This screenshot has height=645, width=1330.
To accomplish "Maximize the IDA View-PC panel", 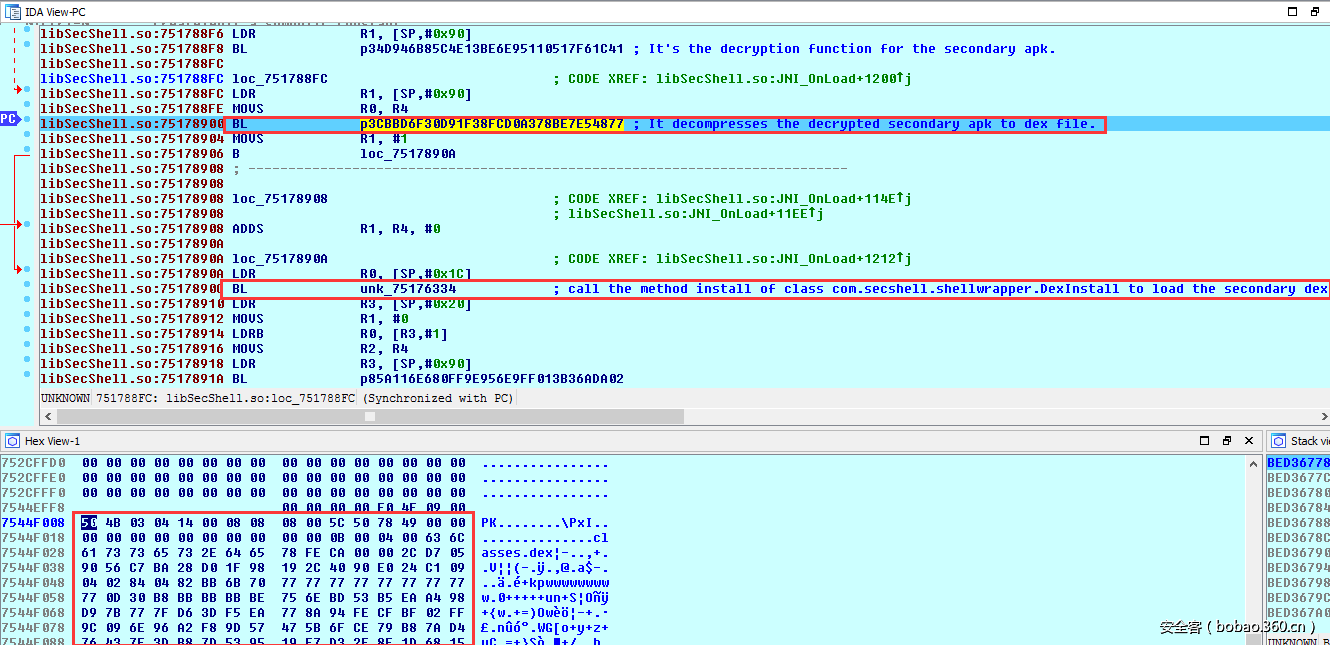I will 1291,11.
